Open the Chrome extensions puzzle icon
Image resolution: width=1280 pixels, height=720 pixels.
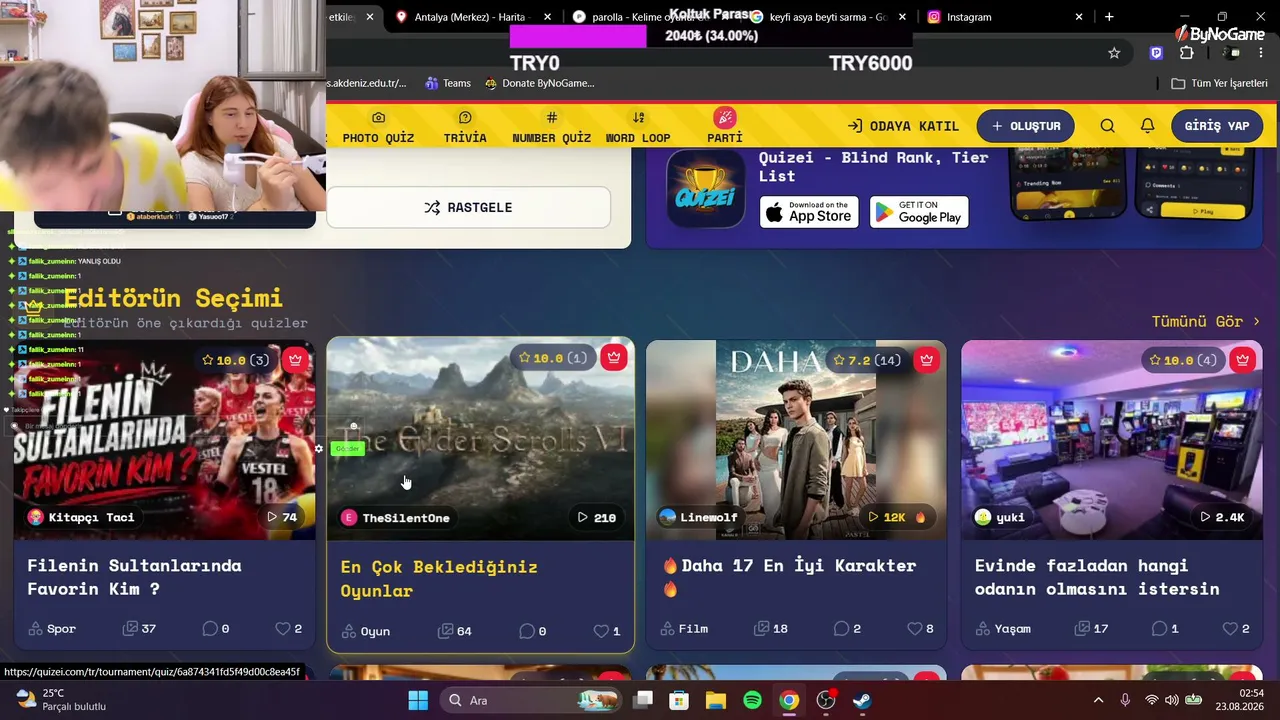[x=1186, y=53]
